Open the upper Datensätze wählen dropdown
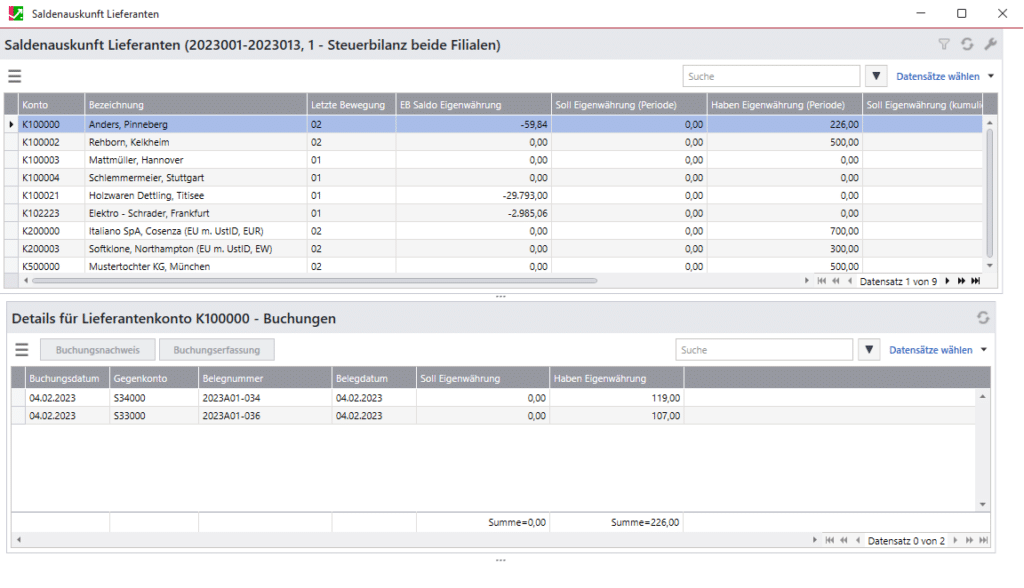The width and height of the screenshot is (1024, 588). (945, 76)
